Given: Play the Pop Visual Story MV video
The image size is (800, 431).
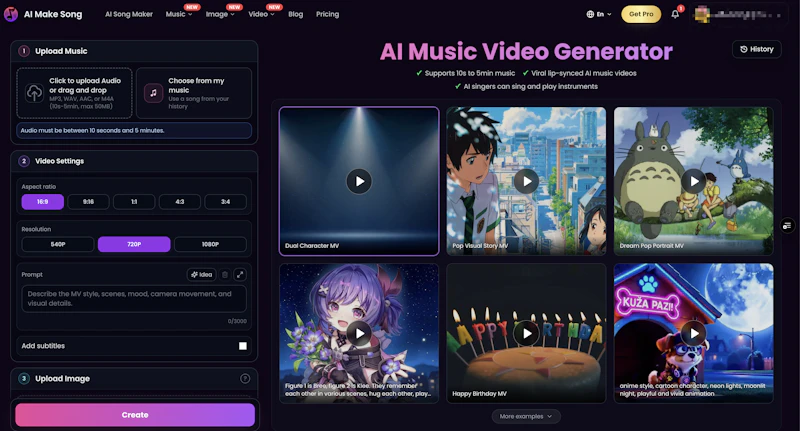Looking at the screenshot, I should [x=527, y=181].
